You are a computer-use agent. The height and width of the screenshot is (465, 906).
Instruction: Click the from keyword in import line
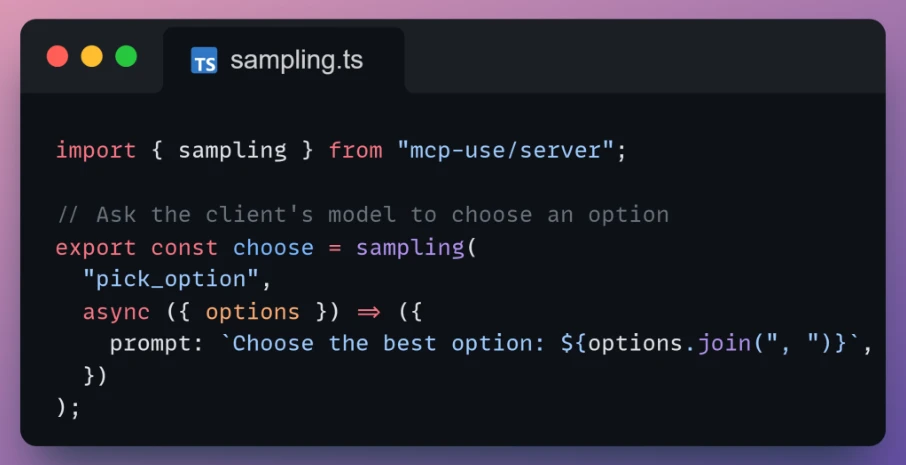pos(355,151)
